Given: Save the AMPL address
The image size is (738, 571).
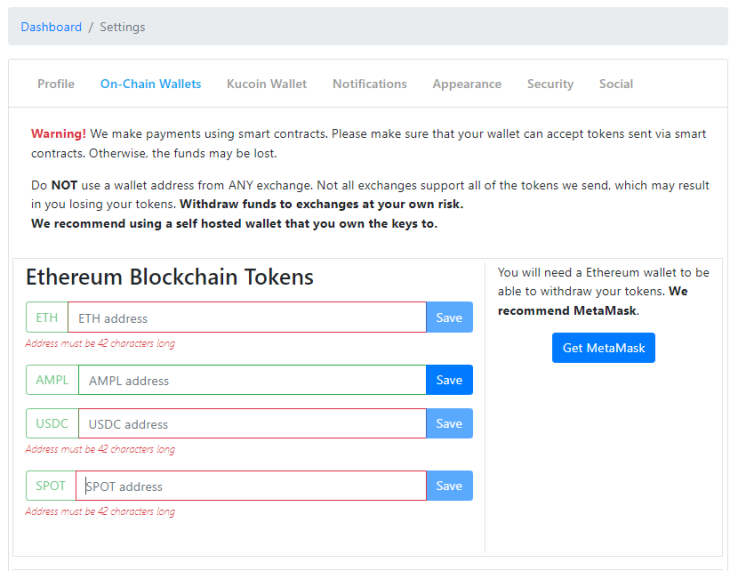Looking at the screenshot, I should [x=449, y=379].
